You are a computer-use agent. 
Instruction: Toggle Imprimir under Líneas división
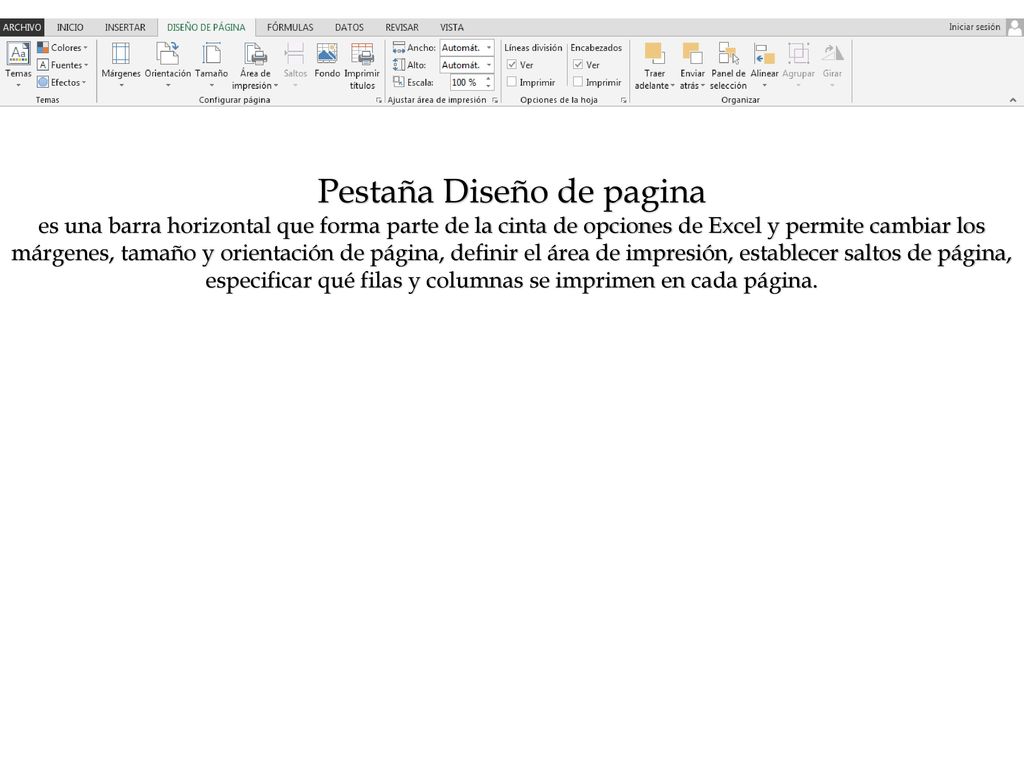pos(512,82)
